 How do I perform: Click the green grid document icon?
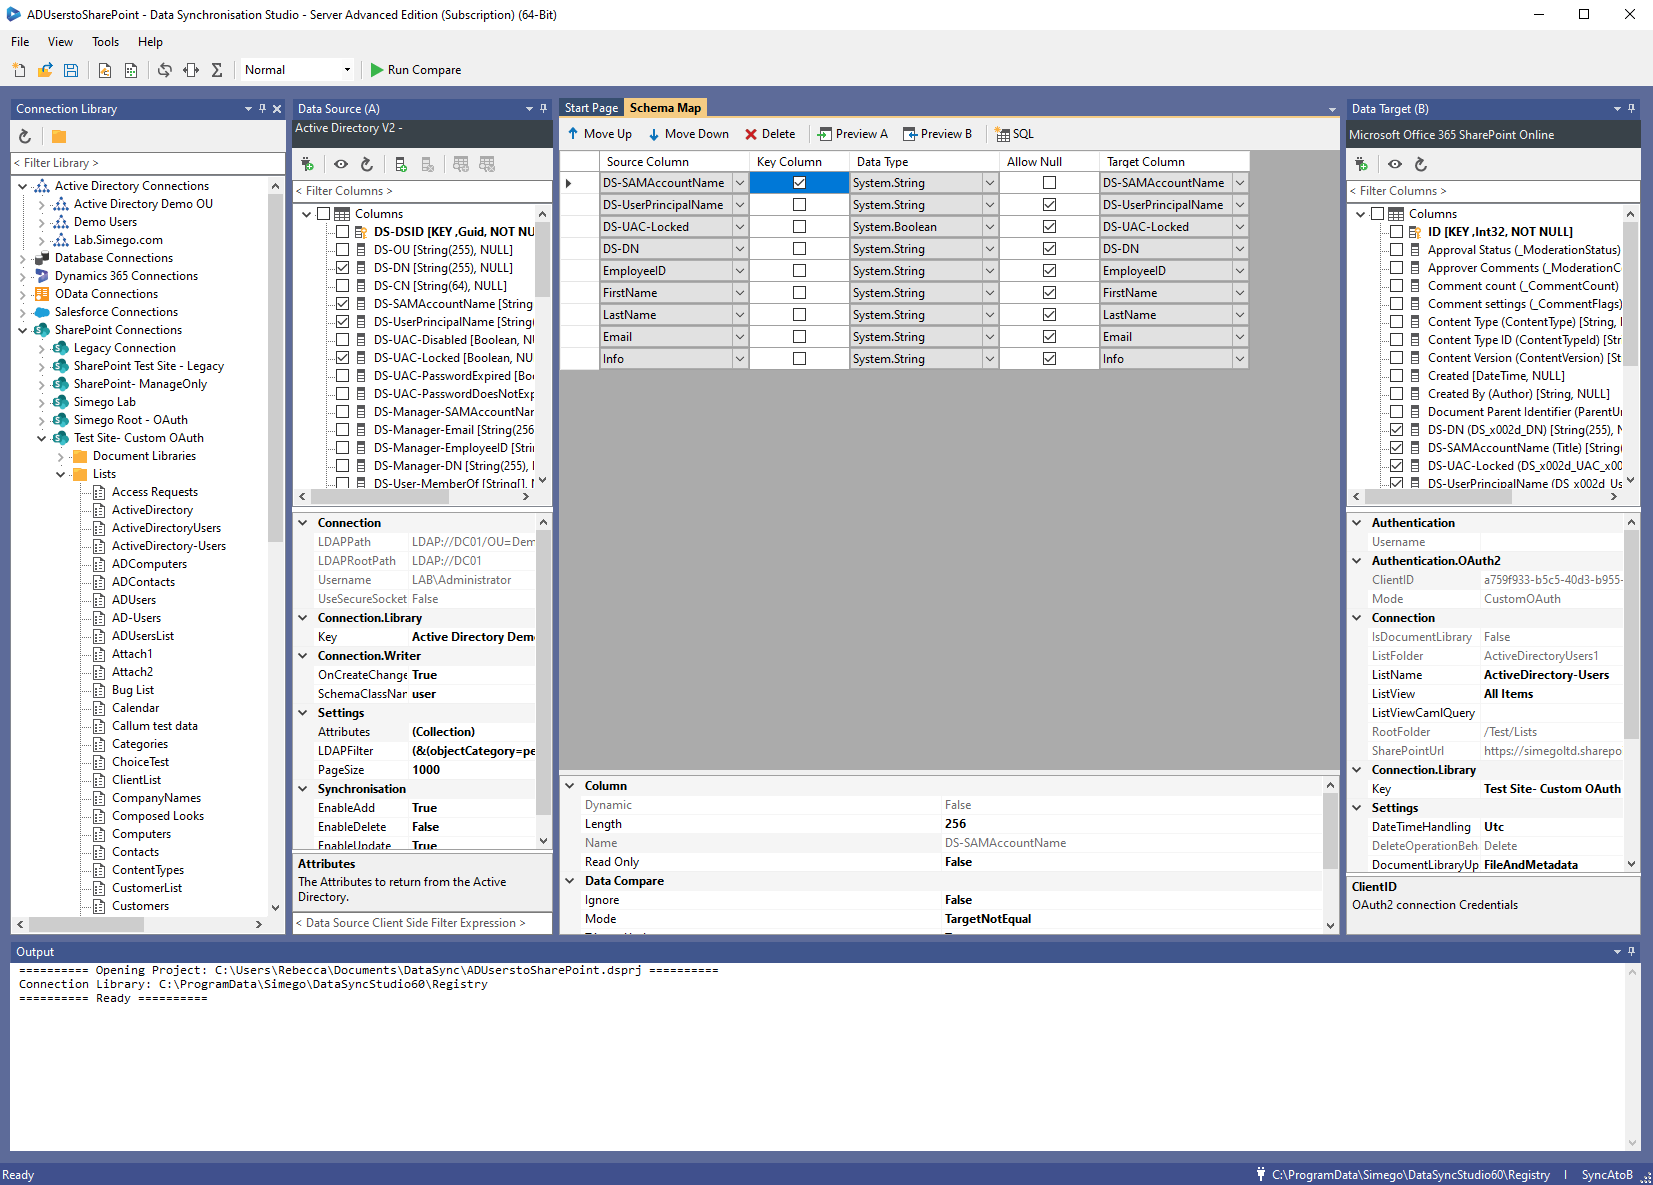tap(131, 70)
